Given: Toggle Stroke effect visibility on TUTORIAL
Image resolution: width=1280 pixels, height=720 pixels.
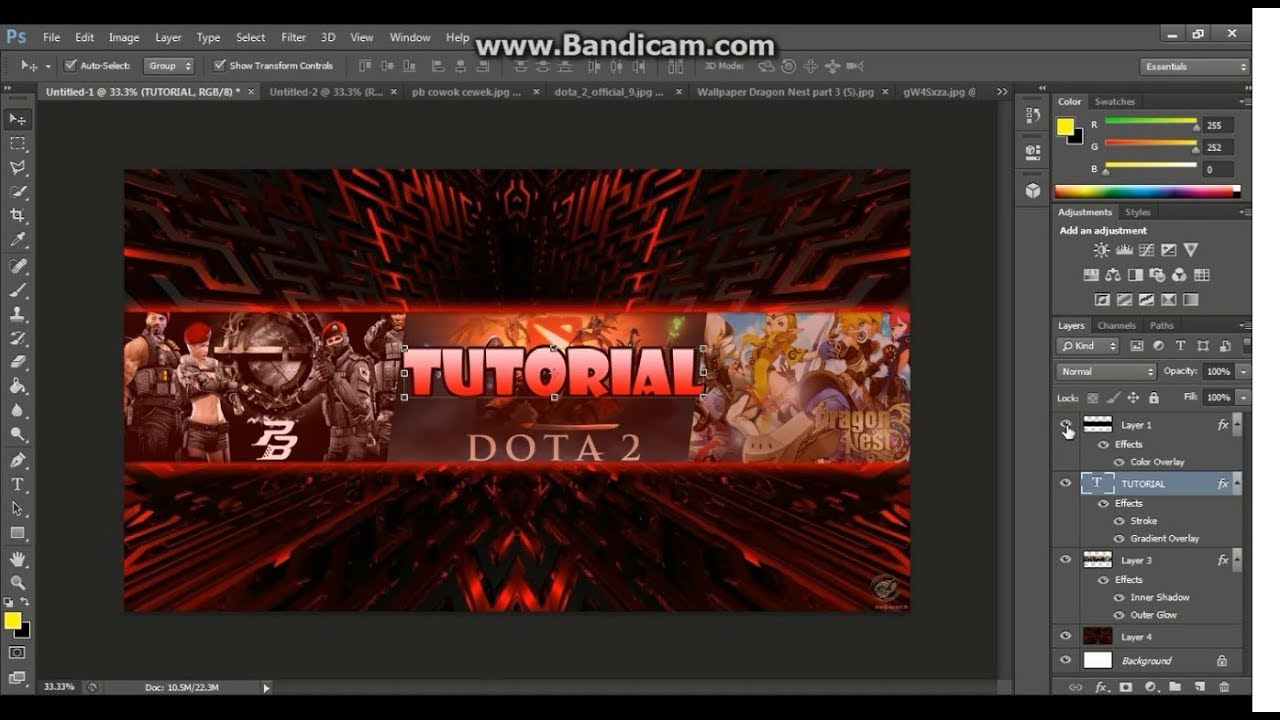Looking at the screenshot, I should pos(1119,521).
